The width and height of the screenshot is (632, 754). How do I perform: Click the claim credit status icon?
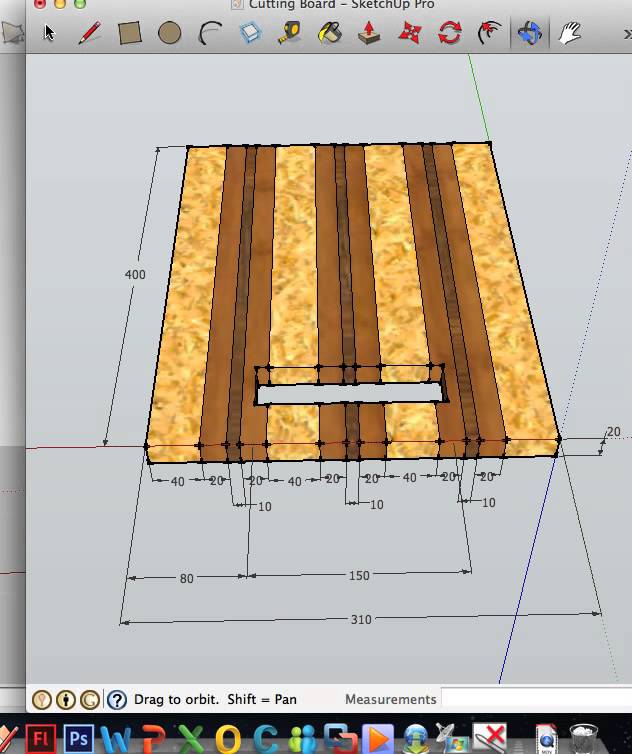click(90, 699)
